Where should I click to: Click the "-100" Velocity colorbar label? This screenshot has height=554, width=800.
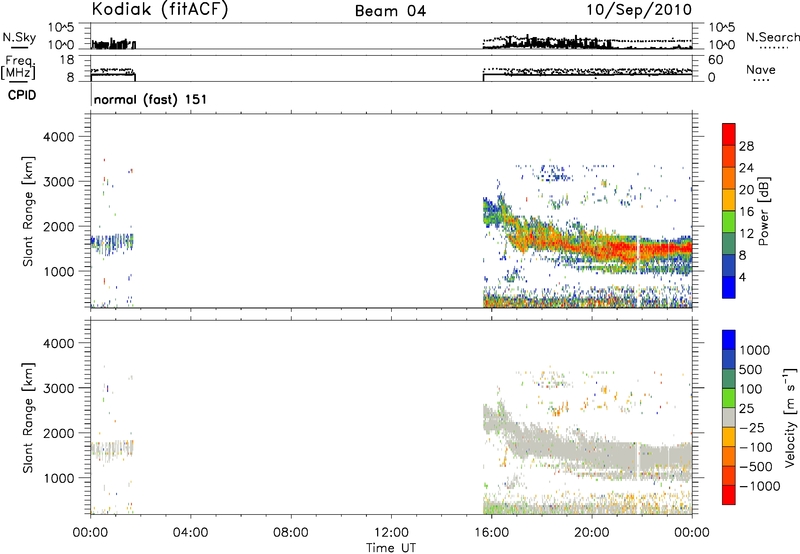click(756, 447)
